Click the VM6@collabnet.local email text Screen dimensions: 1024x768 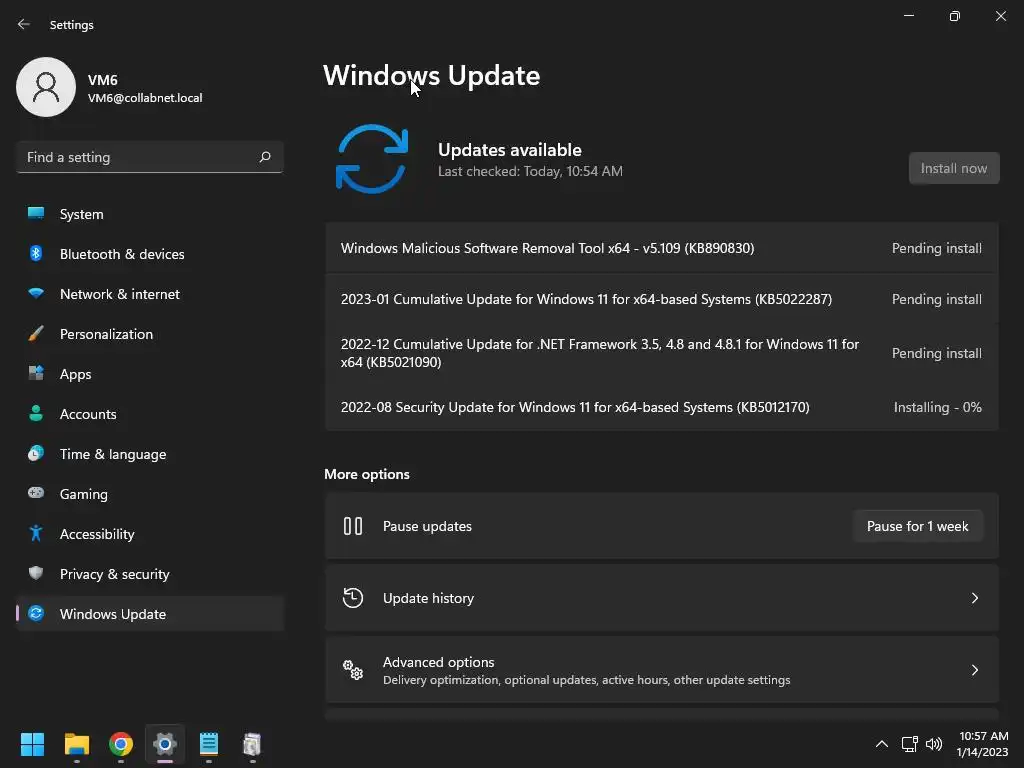145,98
